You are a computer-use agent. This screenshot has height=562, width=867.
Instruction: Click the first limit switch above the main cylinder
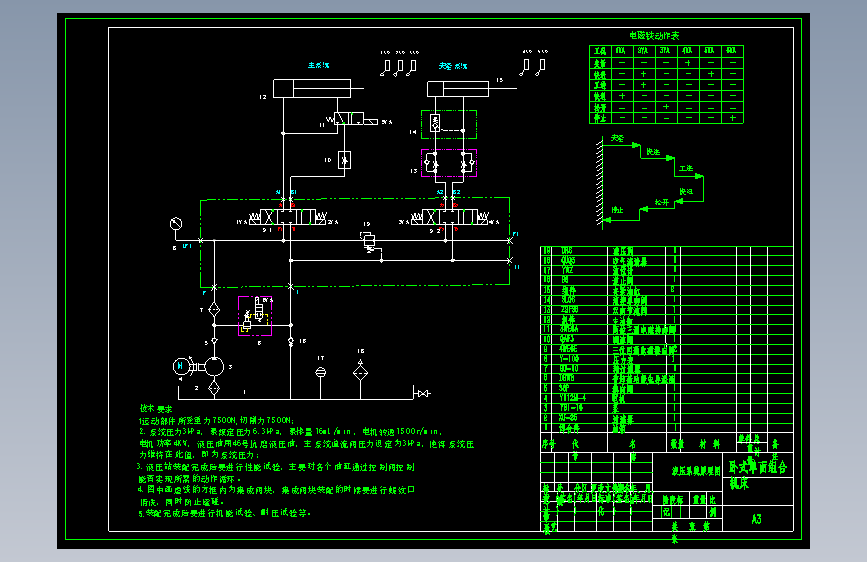pos(385,67)
